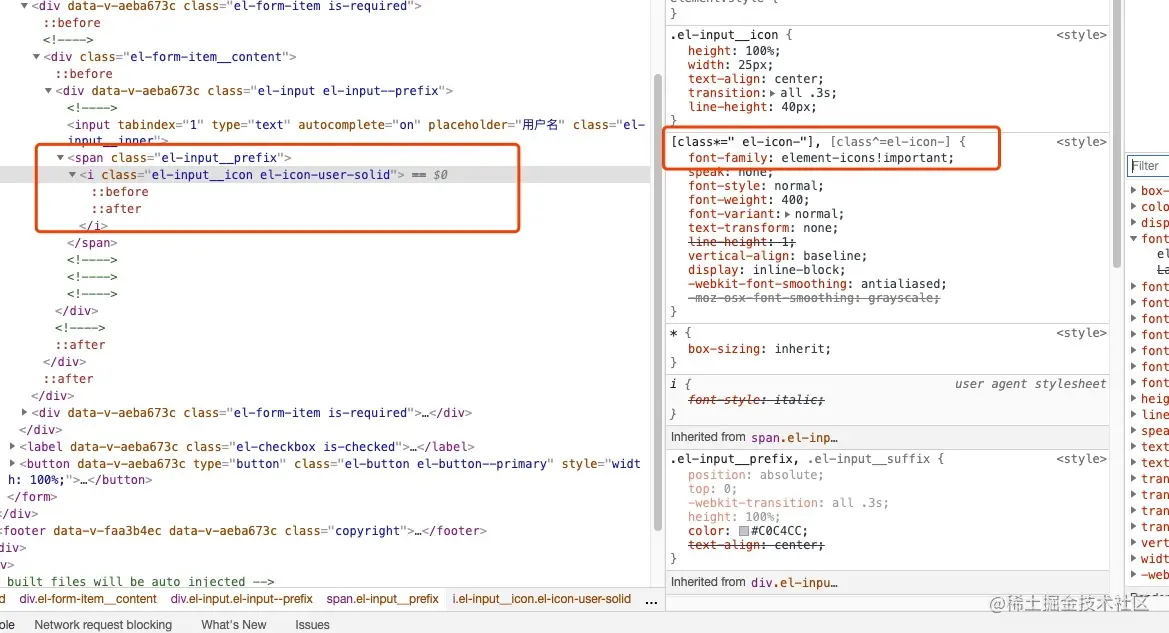The width and height of the screenshot is (1169, 633).
Task: Select the closing </form> tag row
Action: pyautogui.click(x=32, y=497)
